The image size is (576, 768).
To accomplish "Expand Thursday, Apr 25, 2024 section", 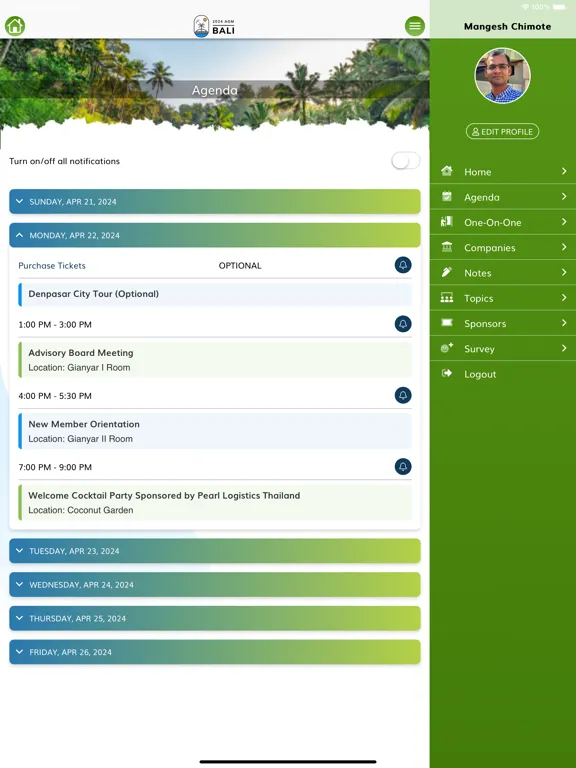I will (x=215, y=618).
